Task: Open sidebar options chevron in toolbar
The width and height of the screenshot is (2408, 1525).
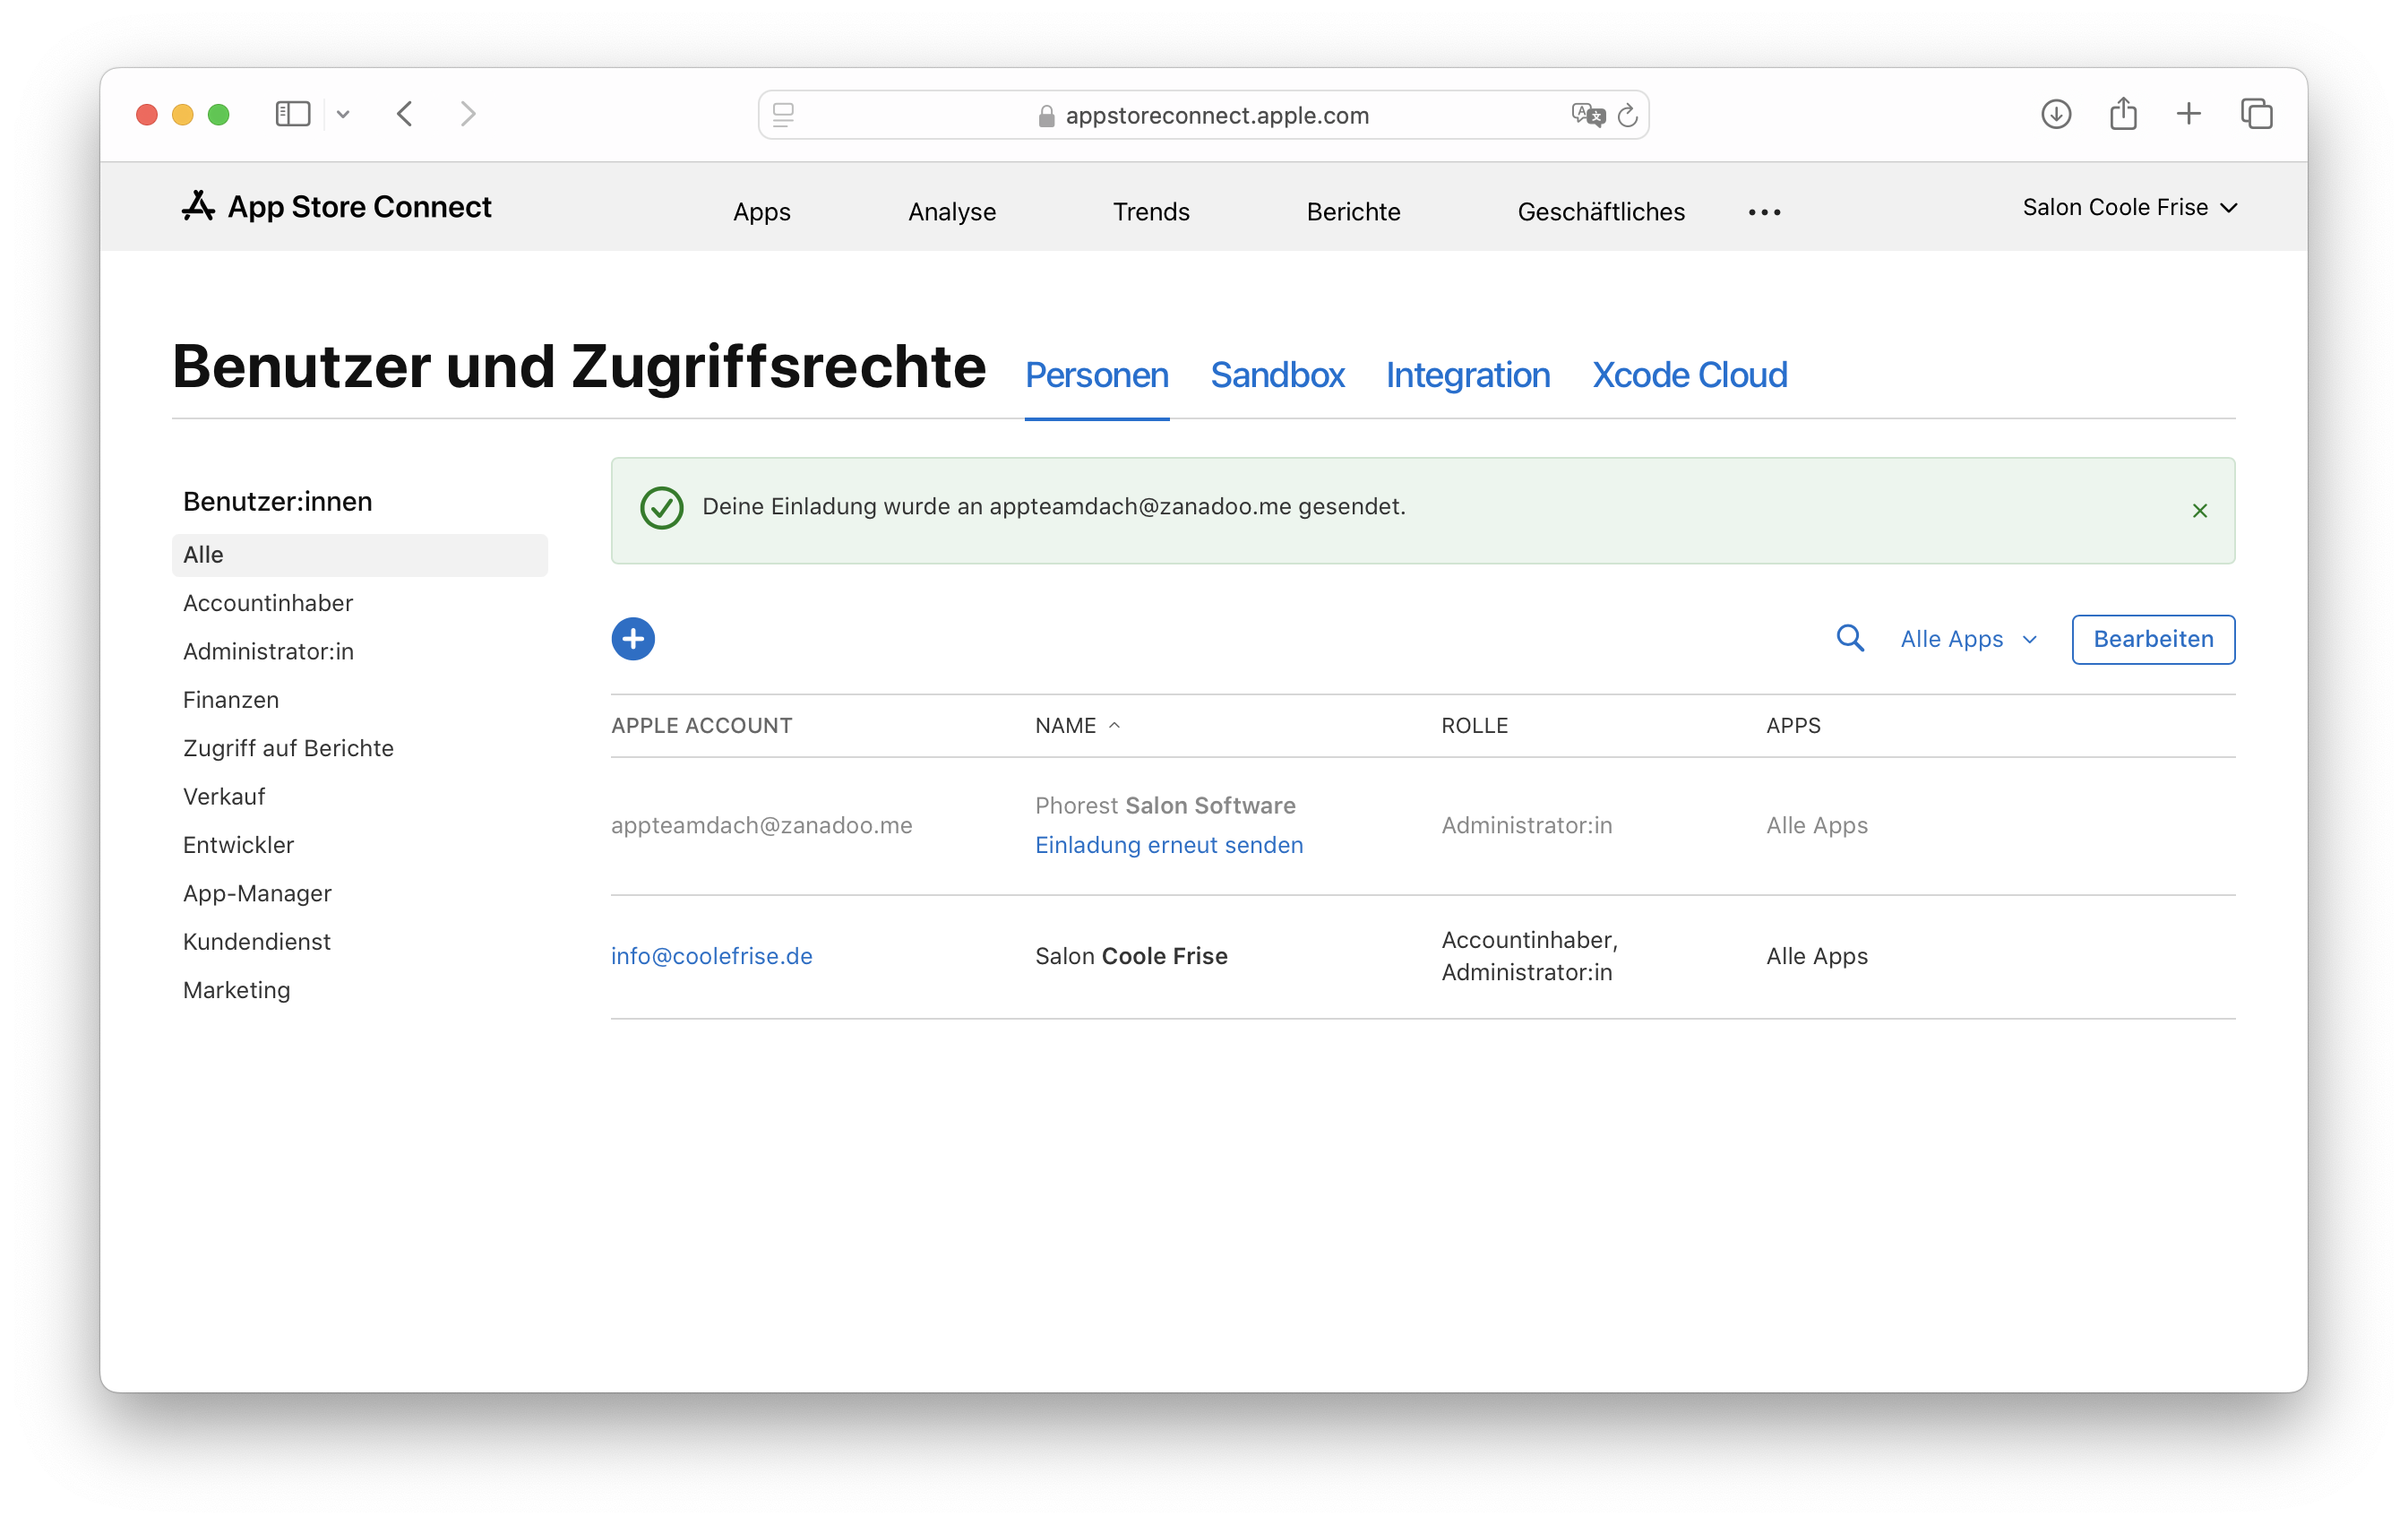Action: click(343, 114)
